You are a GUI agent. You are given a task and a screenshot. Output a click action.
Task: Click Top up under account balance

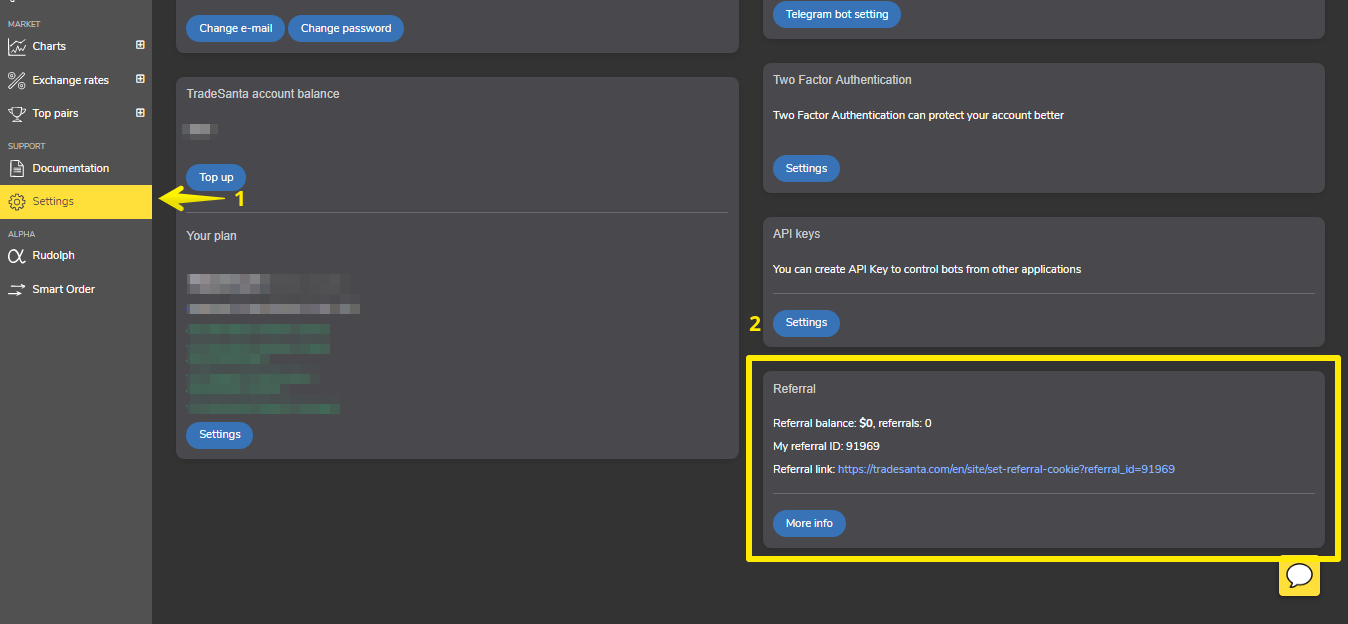tap(216, 177)
